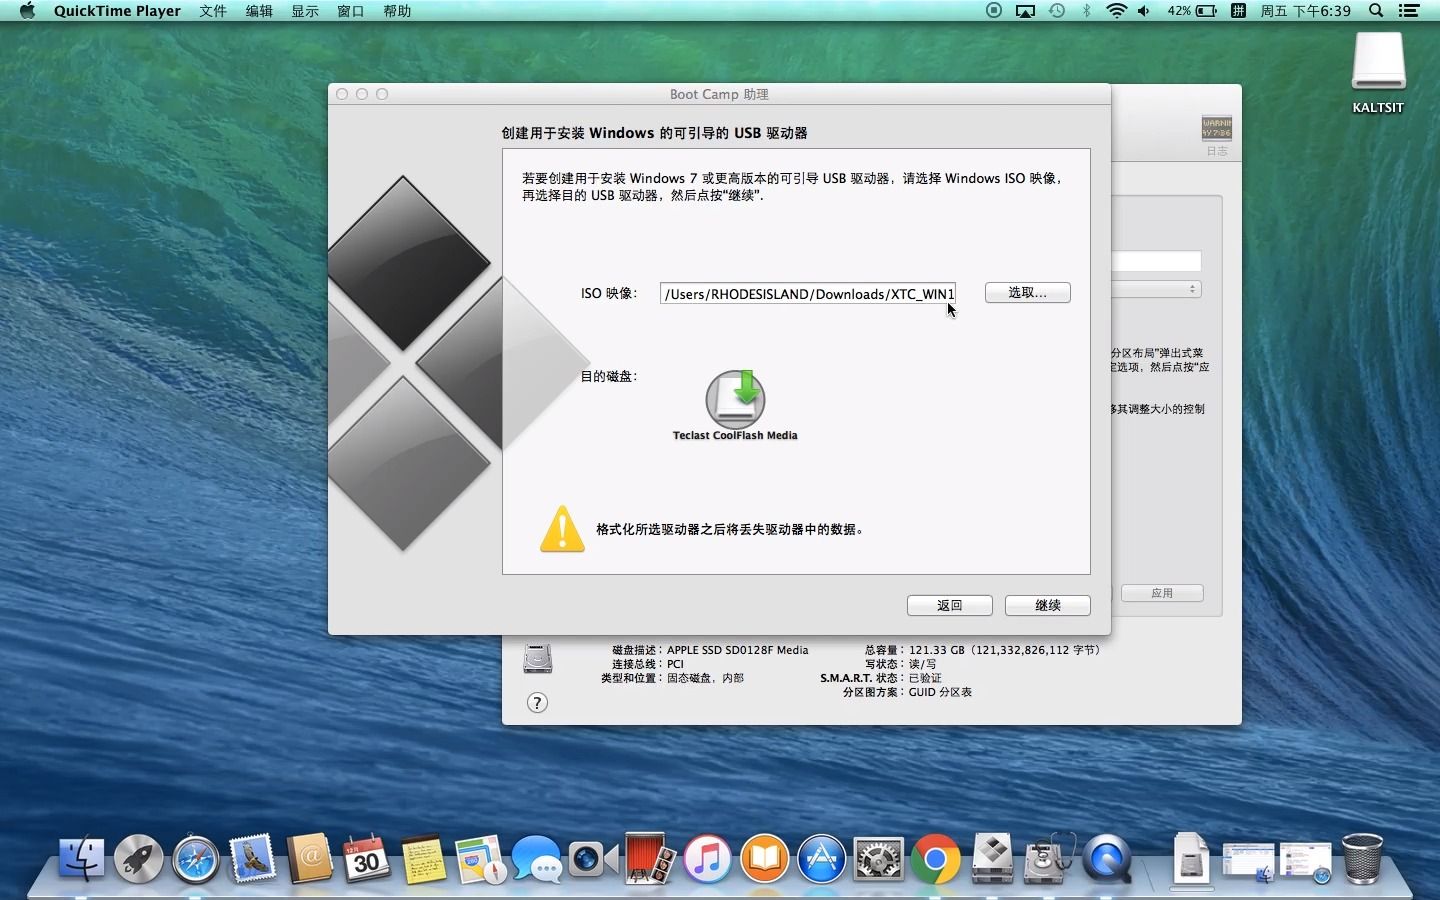
Task: Open Contacts in the Dock
Action: pos(309,858)
